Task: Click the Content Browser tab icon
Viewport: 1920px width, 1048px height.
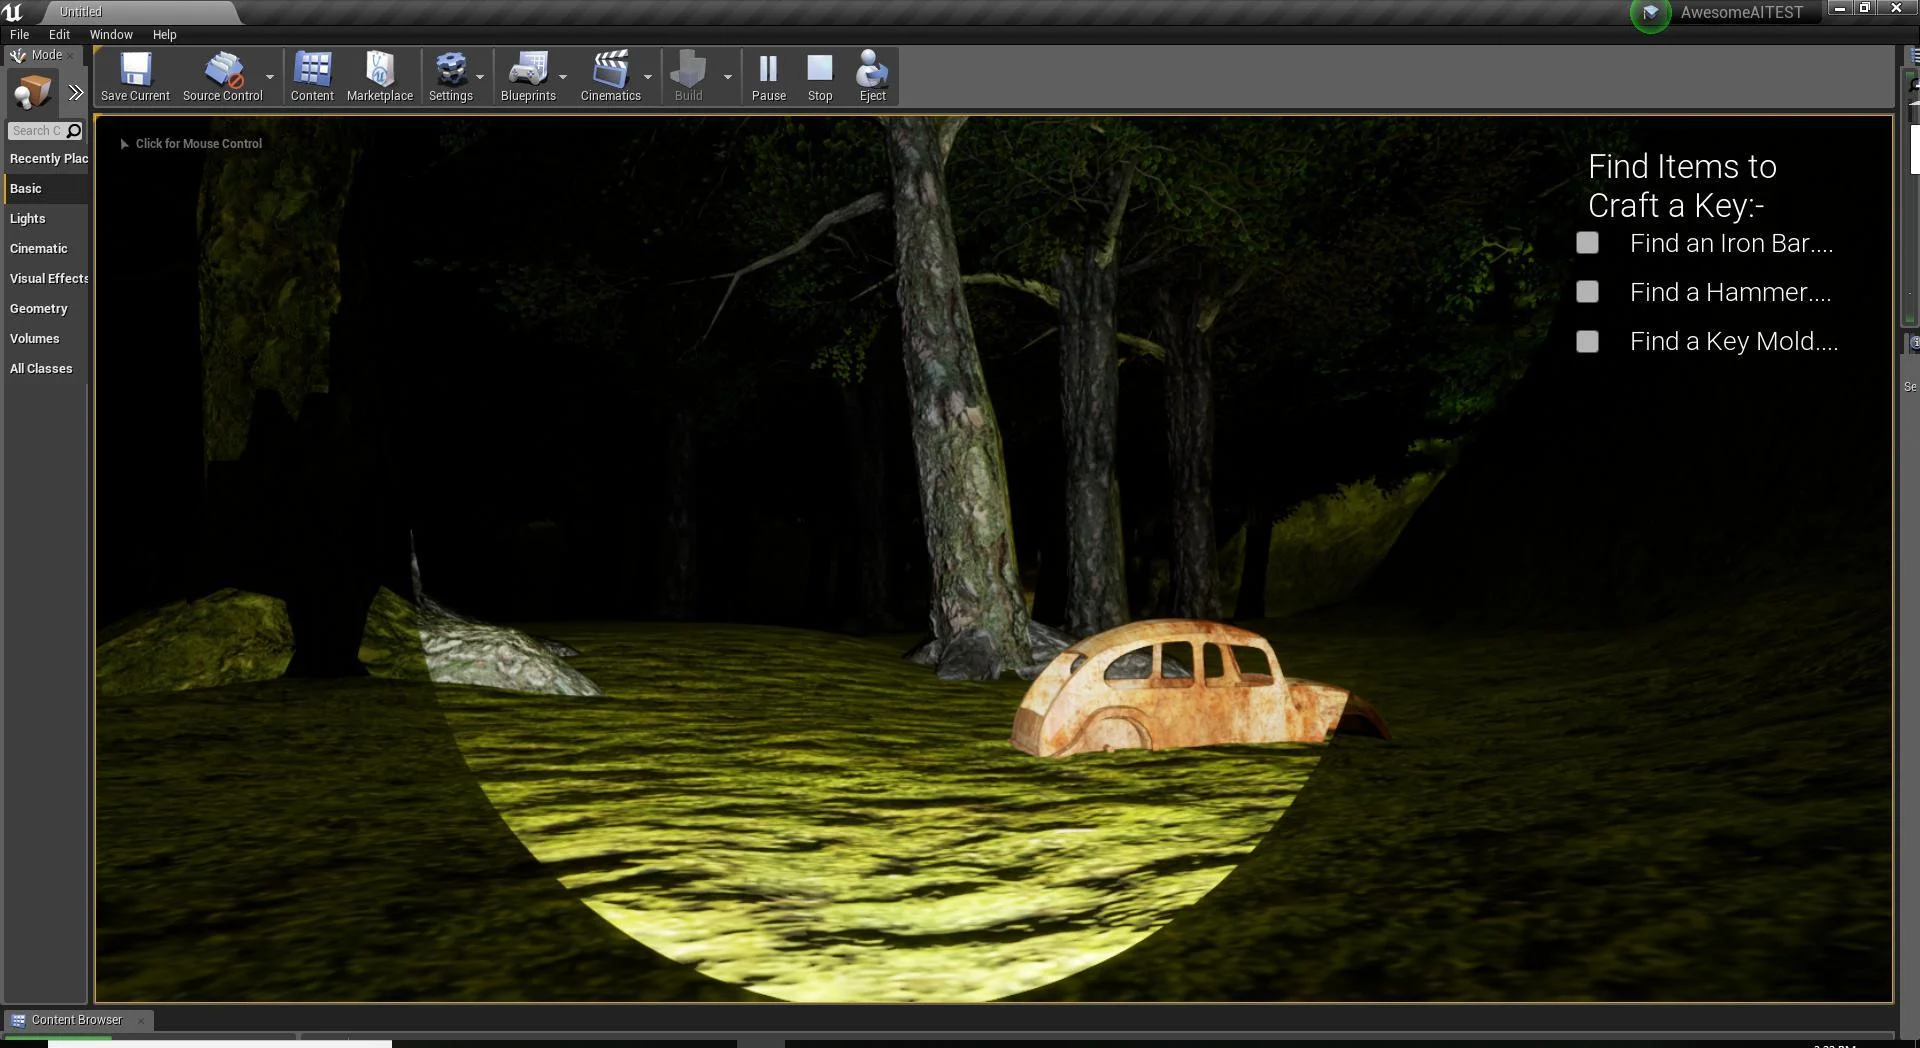Action: point(18,1020)
